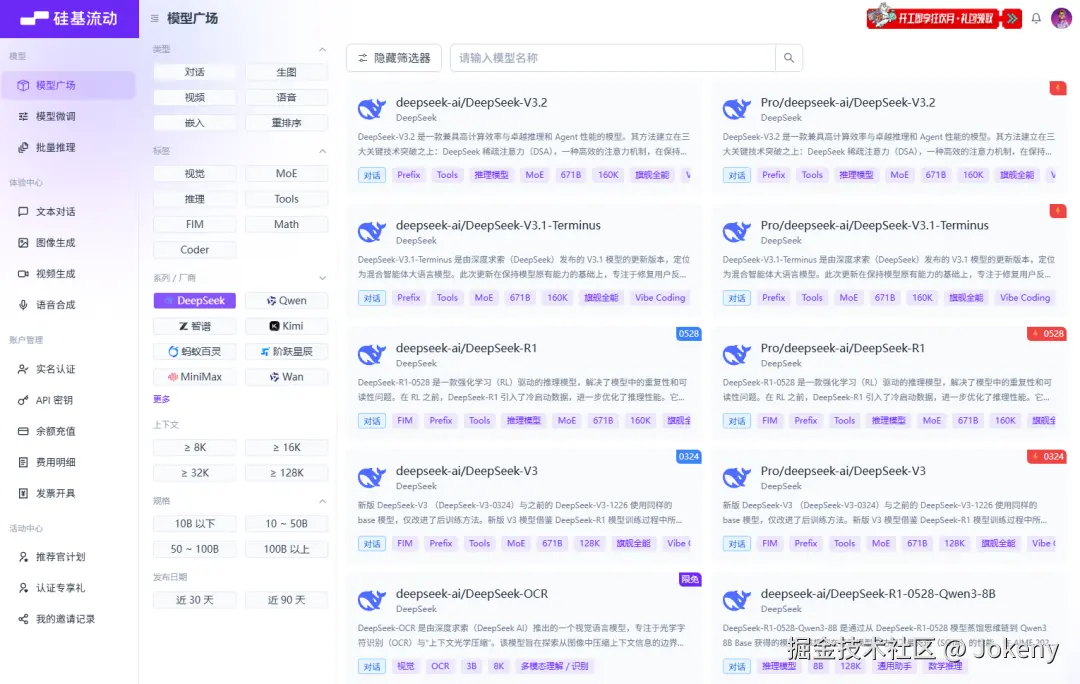This screenshot has height=684, width=1080.
Task: Toggle the Coder tag filter
Action: [x=194, y=250]
